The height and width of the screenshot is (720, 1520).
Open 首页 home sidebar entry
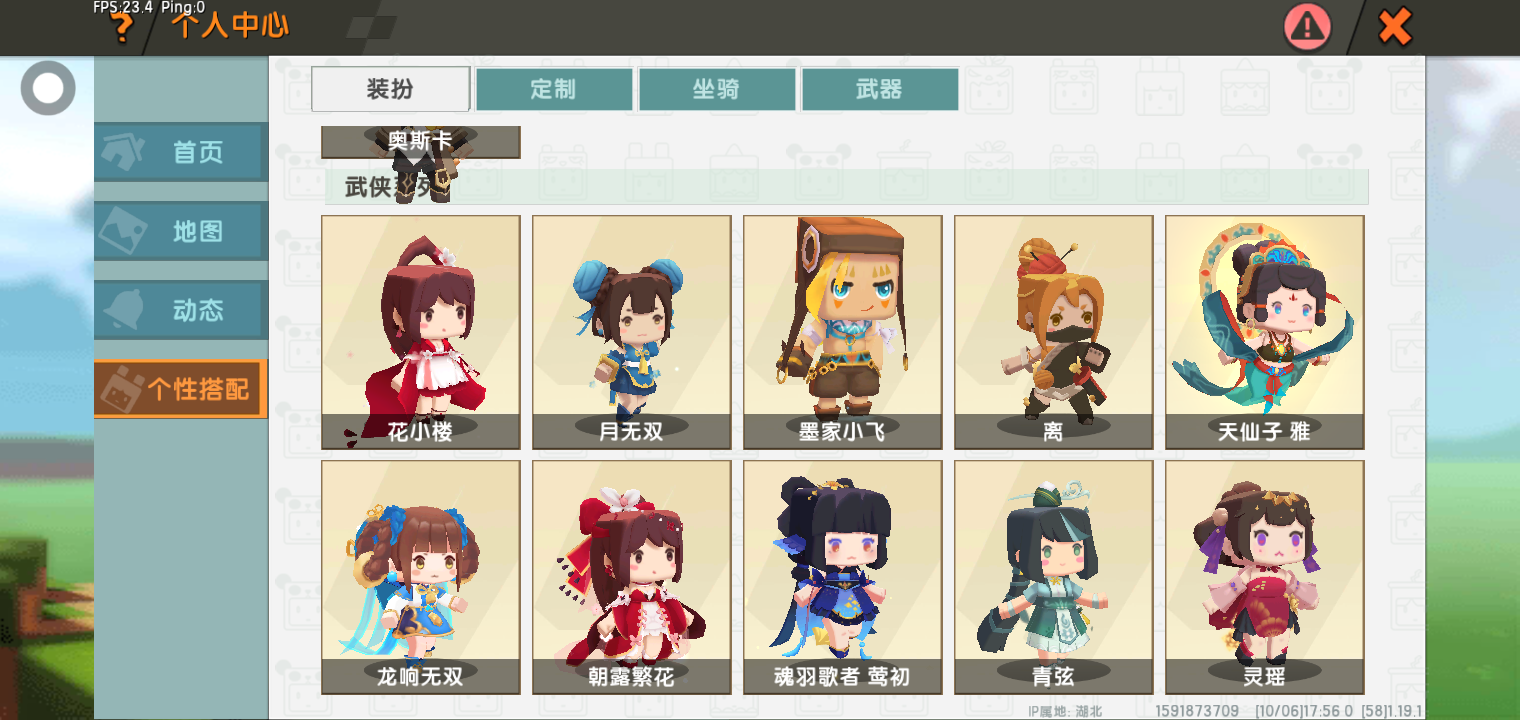click(181, 152)
